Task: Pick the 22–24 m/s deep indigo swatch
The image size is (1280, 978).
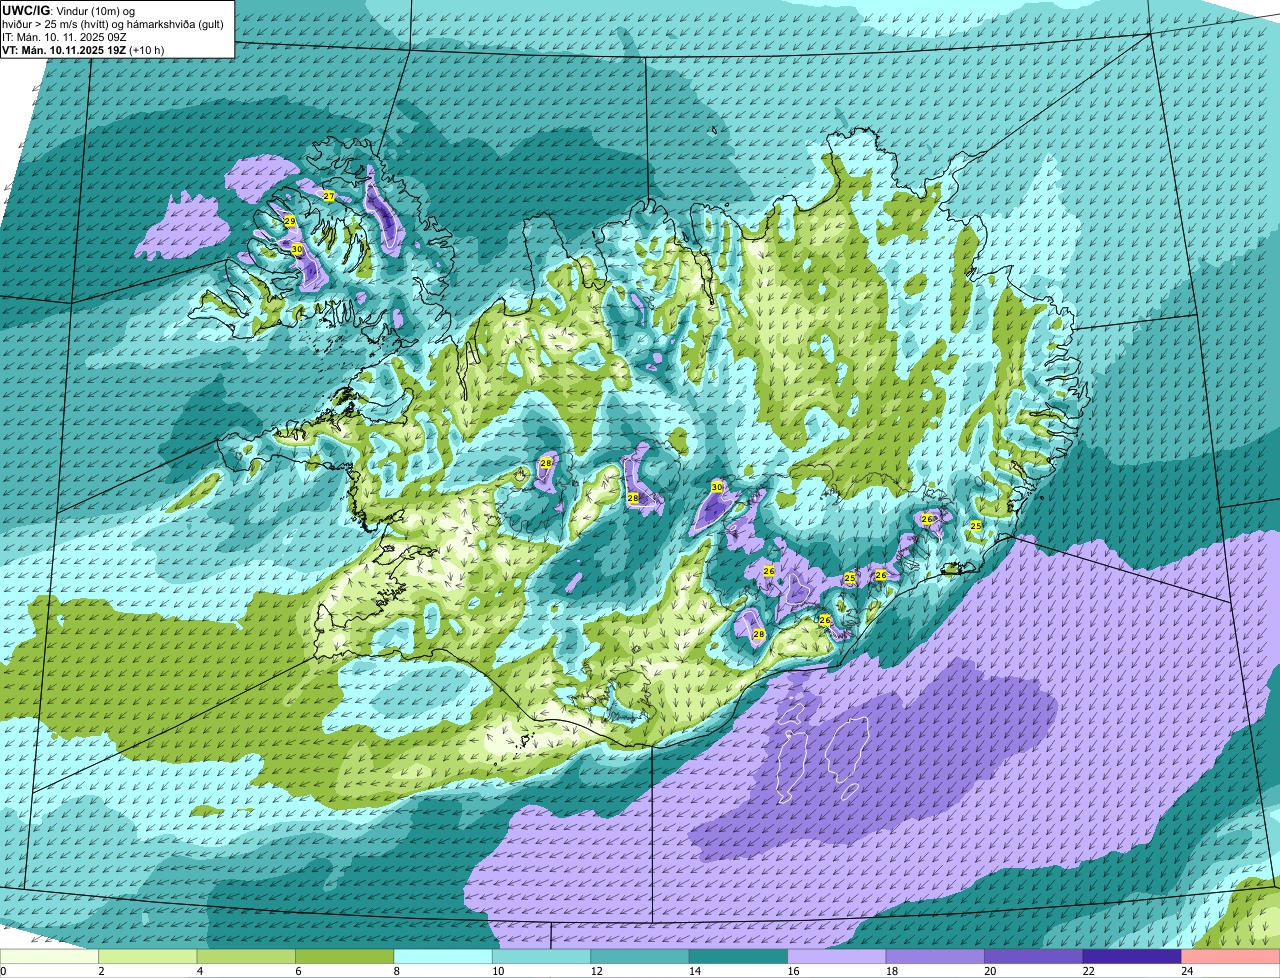Action: coord(1132,956)
